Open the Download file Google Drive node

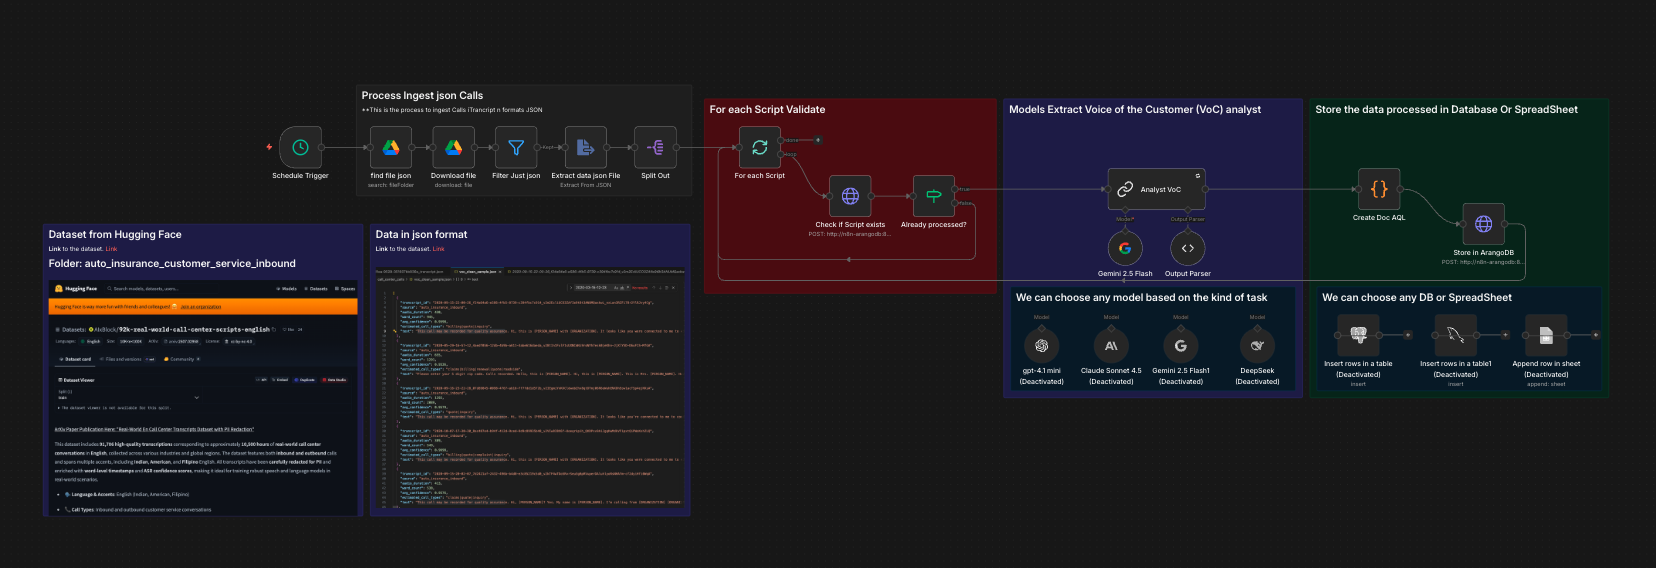click(453, 147)
